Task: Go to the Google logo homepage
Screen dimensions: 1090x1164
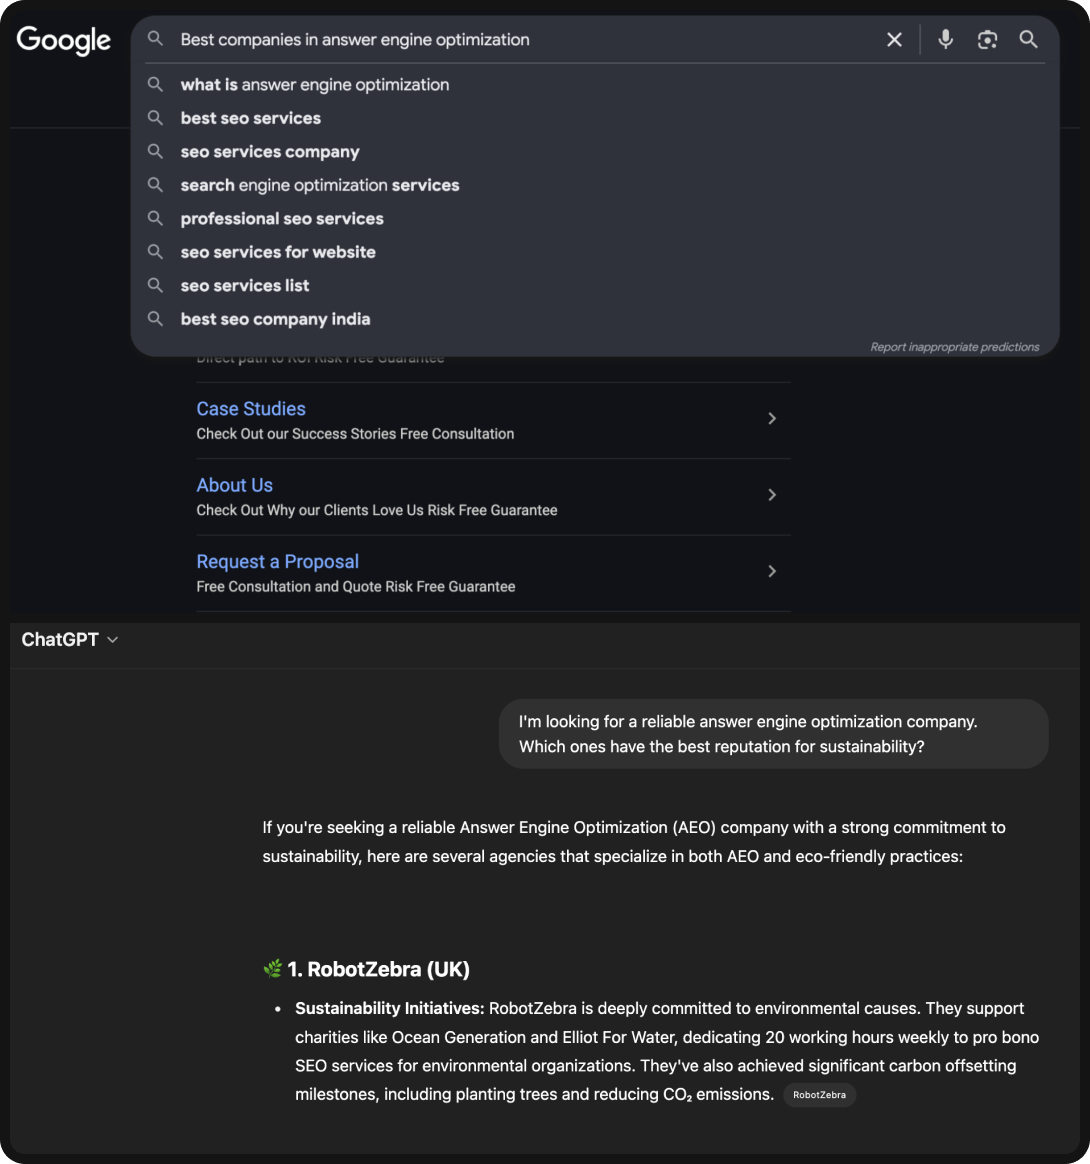Action: [x=64, y=41]
